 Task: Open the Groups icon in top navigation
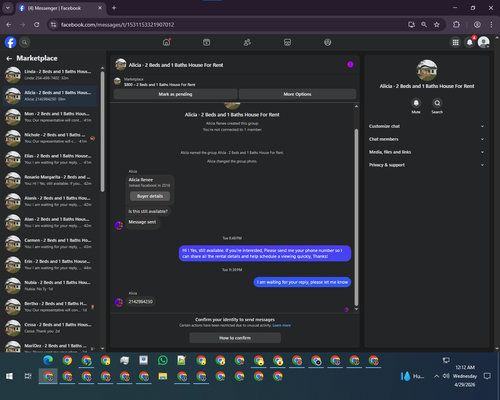[x=328, y=42]
